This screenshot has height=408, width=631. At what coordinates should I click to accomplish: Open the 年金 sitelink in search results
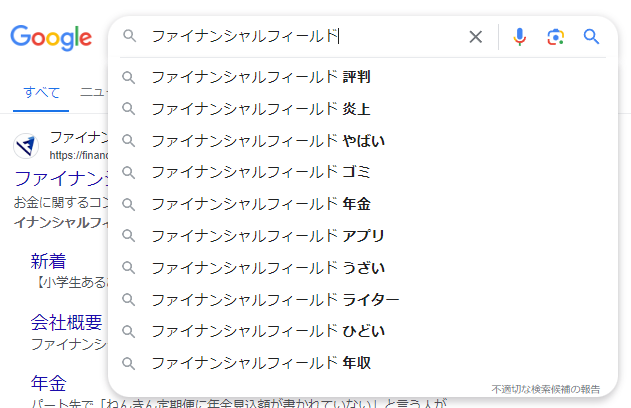pos(48,383)
